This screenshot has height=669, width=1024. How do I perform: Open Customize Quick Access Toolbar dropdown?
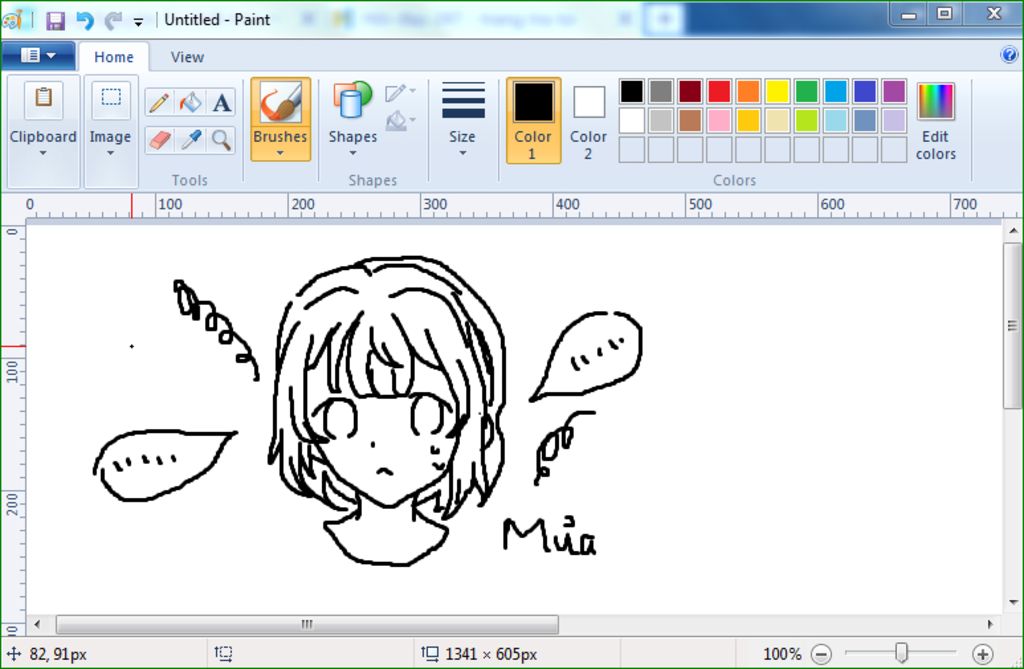pyautogui.click(x=138, y=22)
